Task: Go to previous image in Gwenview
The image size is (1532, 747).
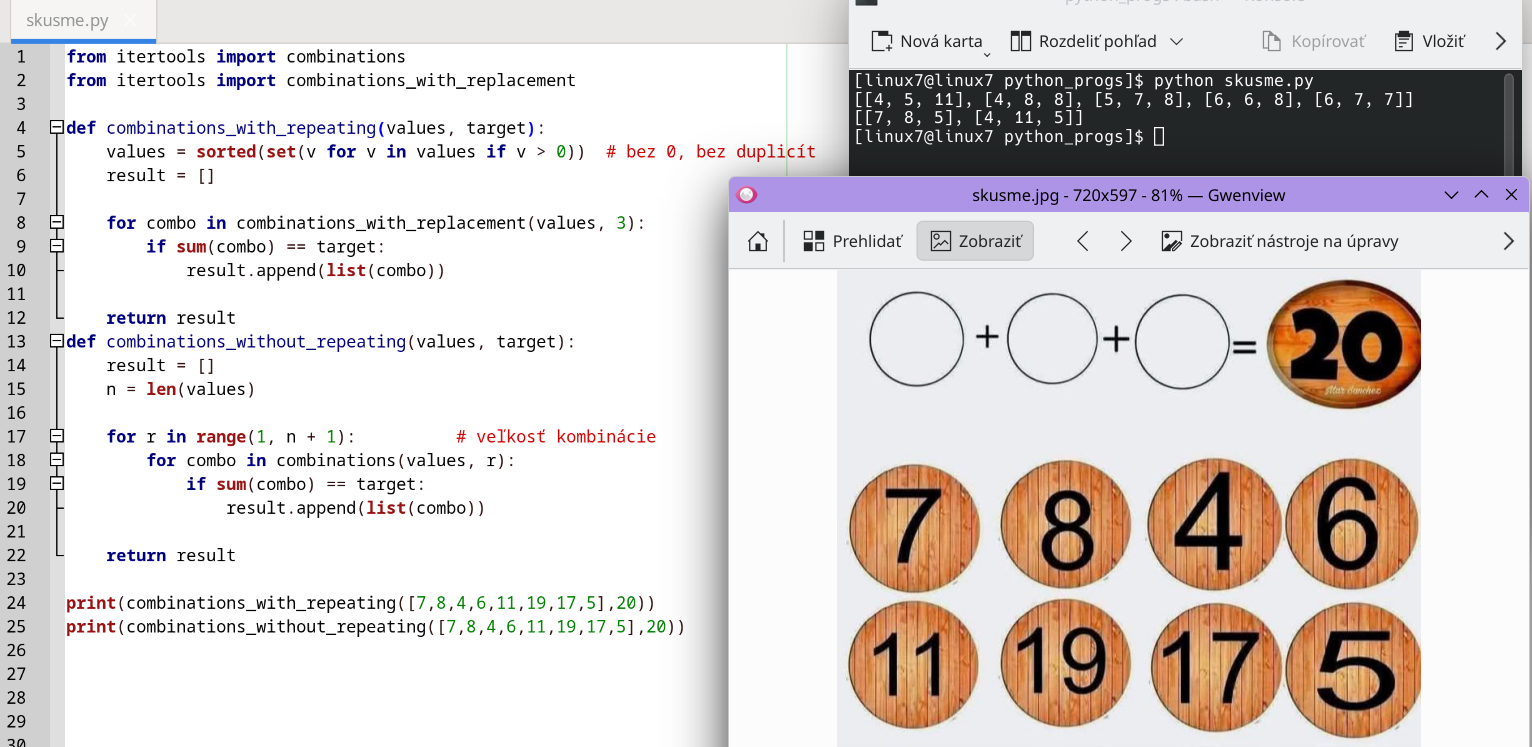Action: tap(1082, 241)
